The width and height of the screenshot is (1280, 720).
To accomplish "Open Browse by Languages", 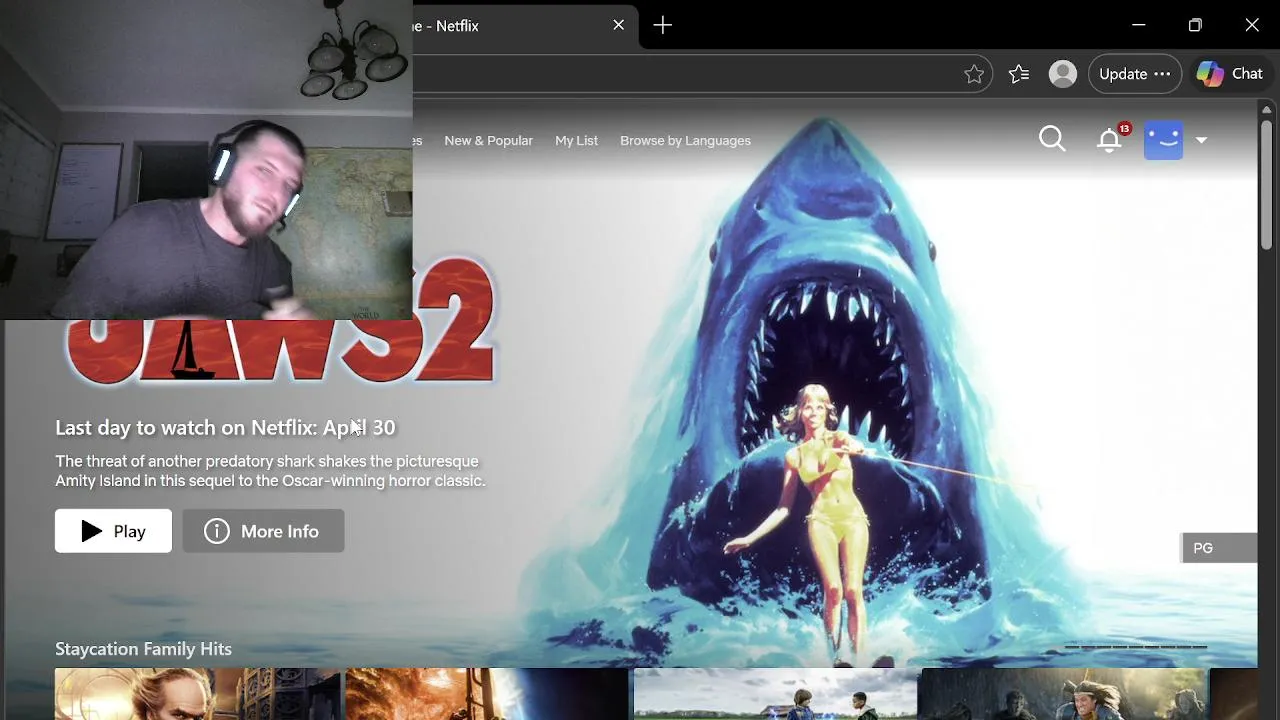I will (x=685, y=141).
